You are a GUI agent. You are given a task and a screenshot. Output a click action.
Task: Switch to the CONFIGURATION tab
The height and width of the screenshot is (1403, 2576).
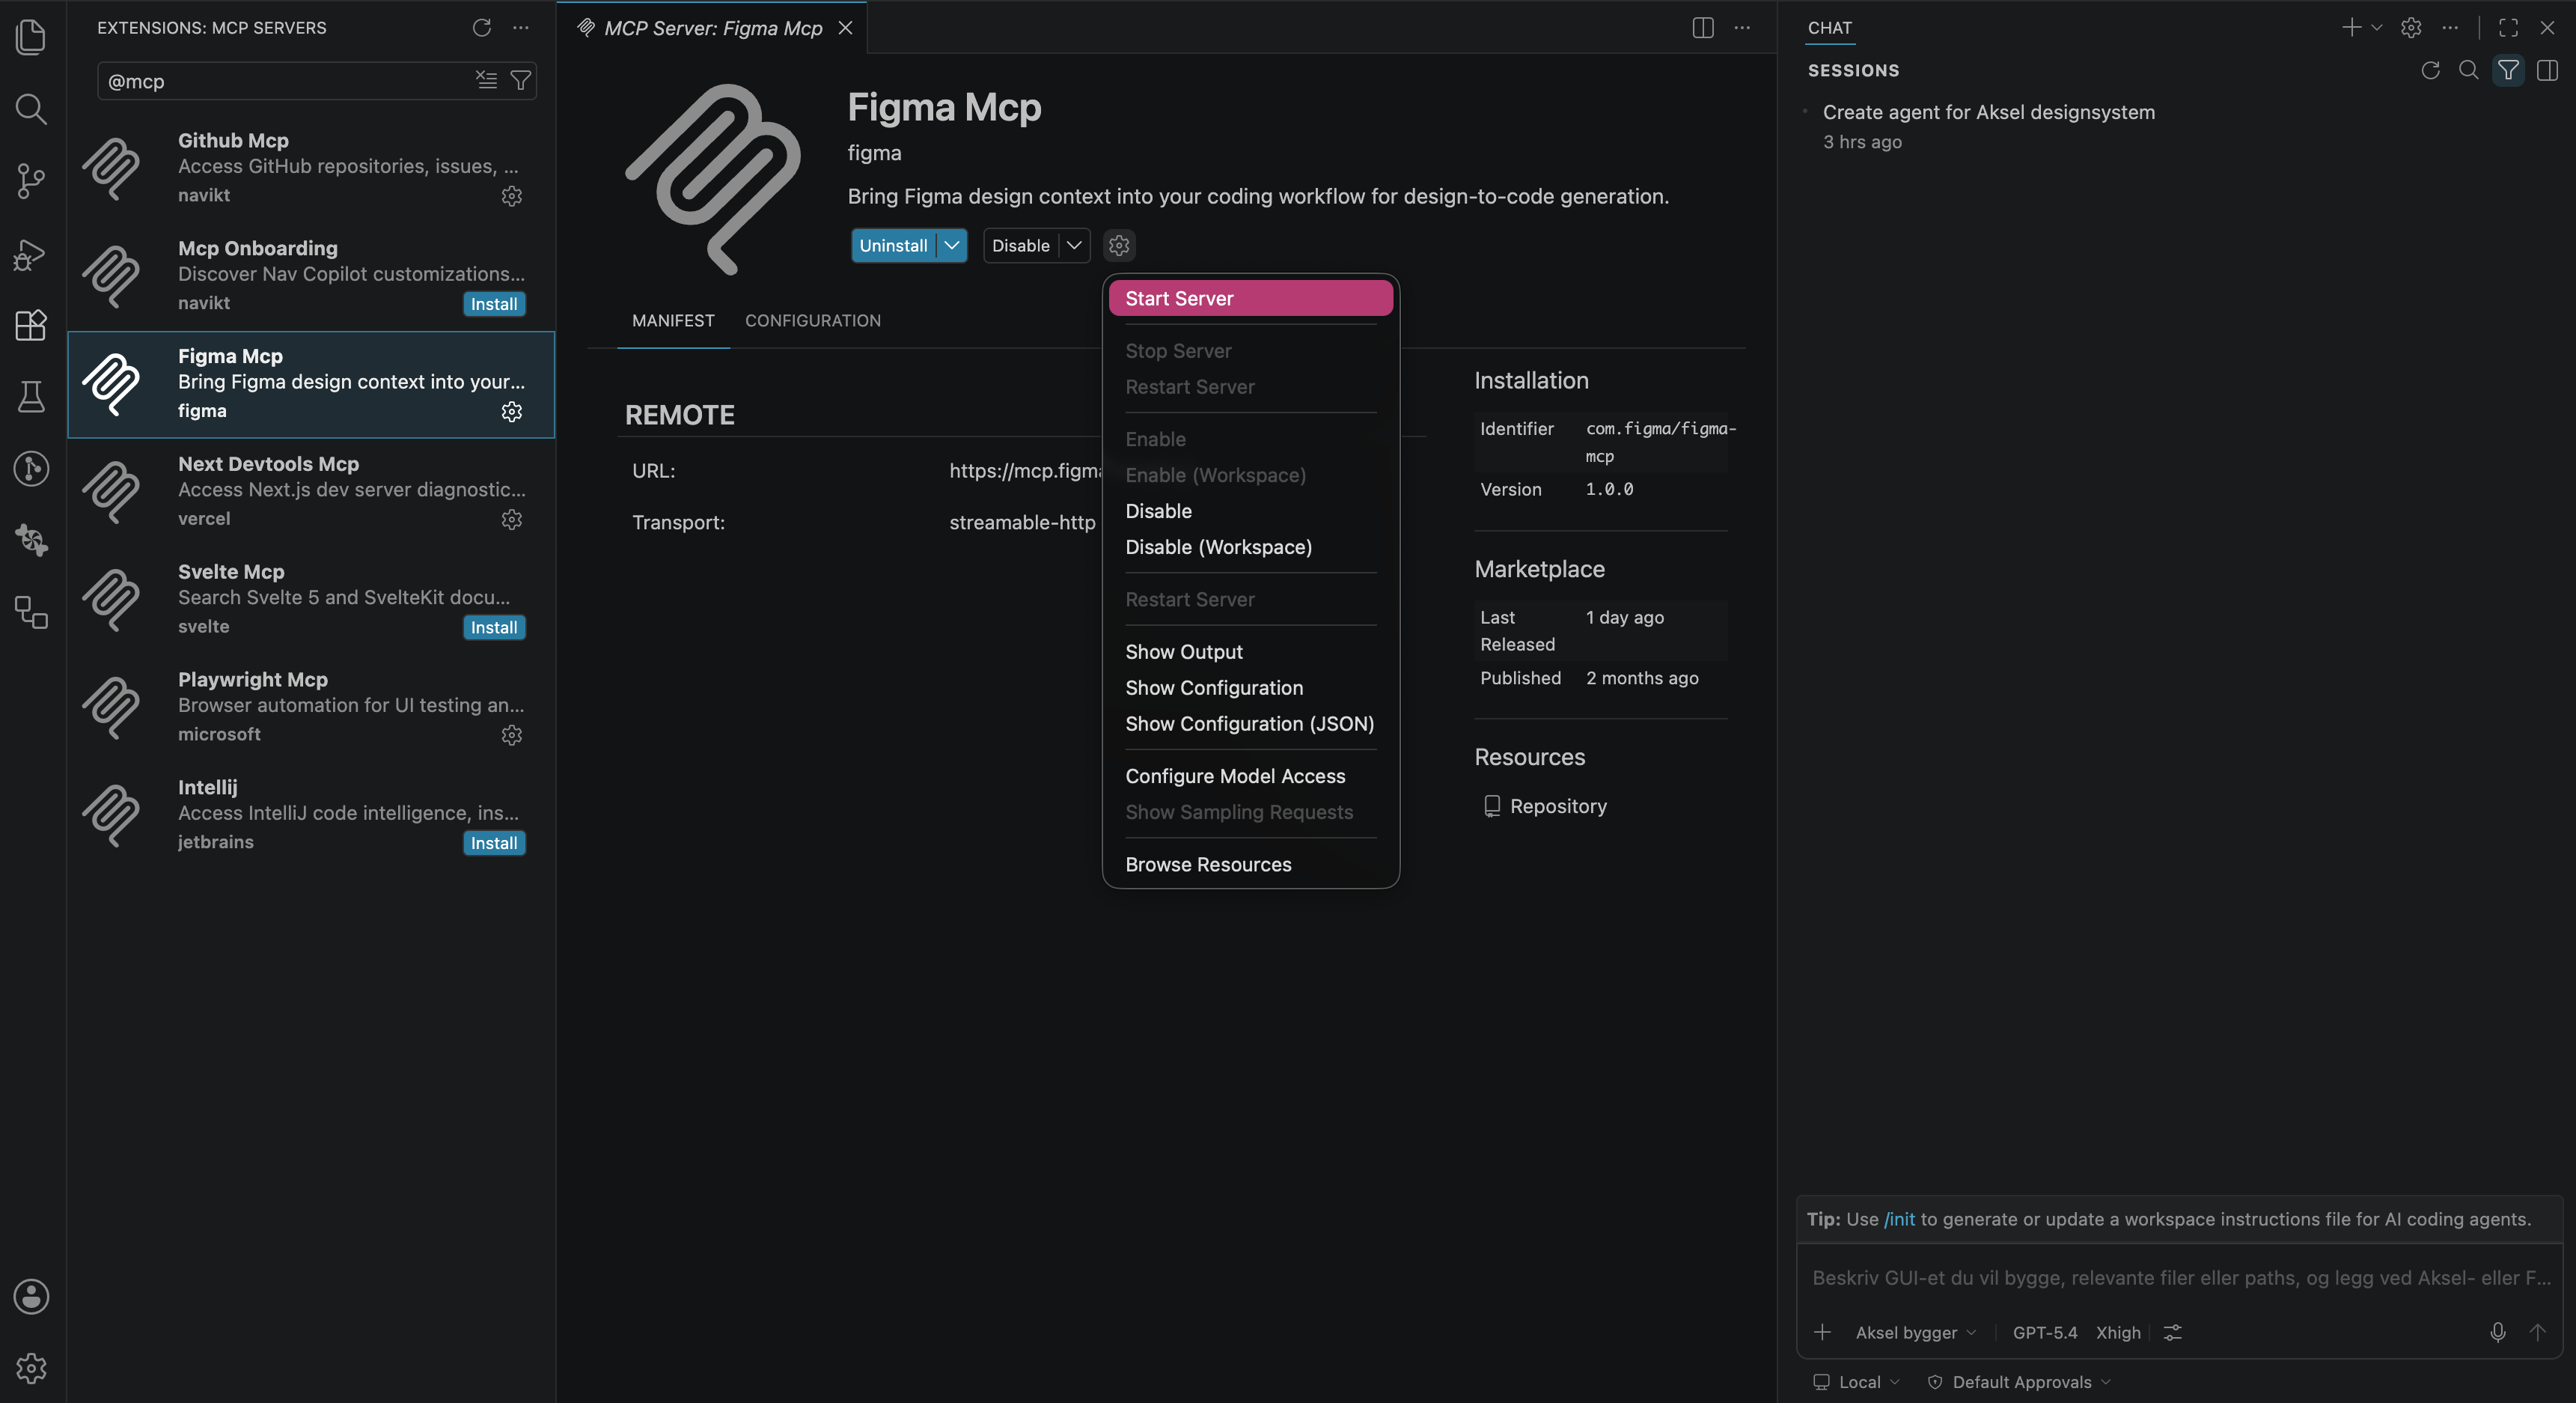coord(812,320)
